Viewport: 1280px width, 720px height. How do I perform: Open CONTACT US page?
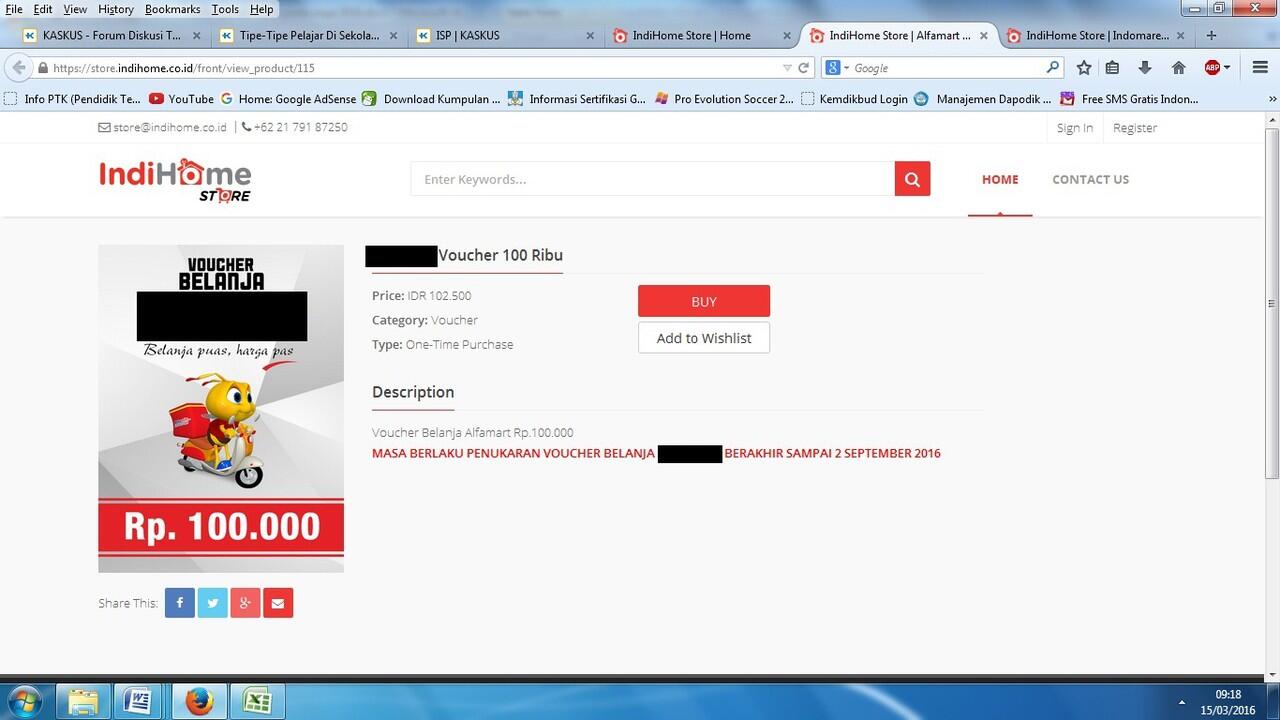tap(1090, 179)
